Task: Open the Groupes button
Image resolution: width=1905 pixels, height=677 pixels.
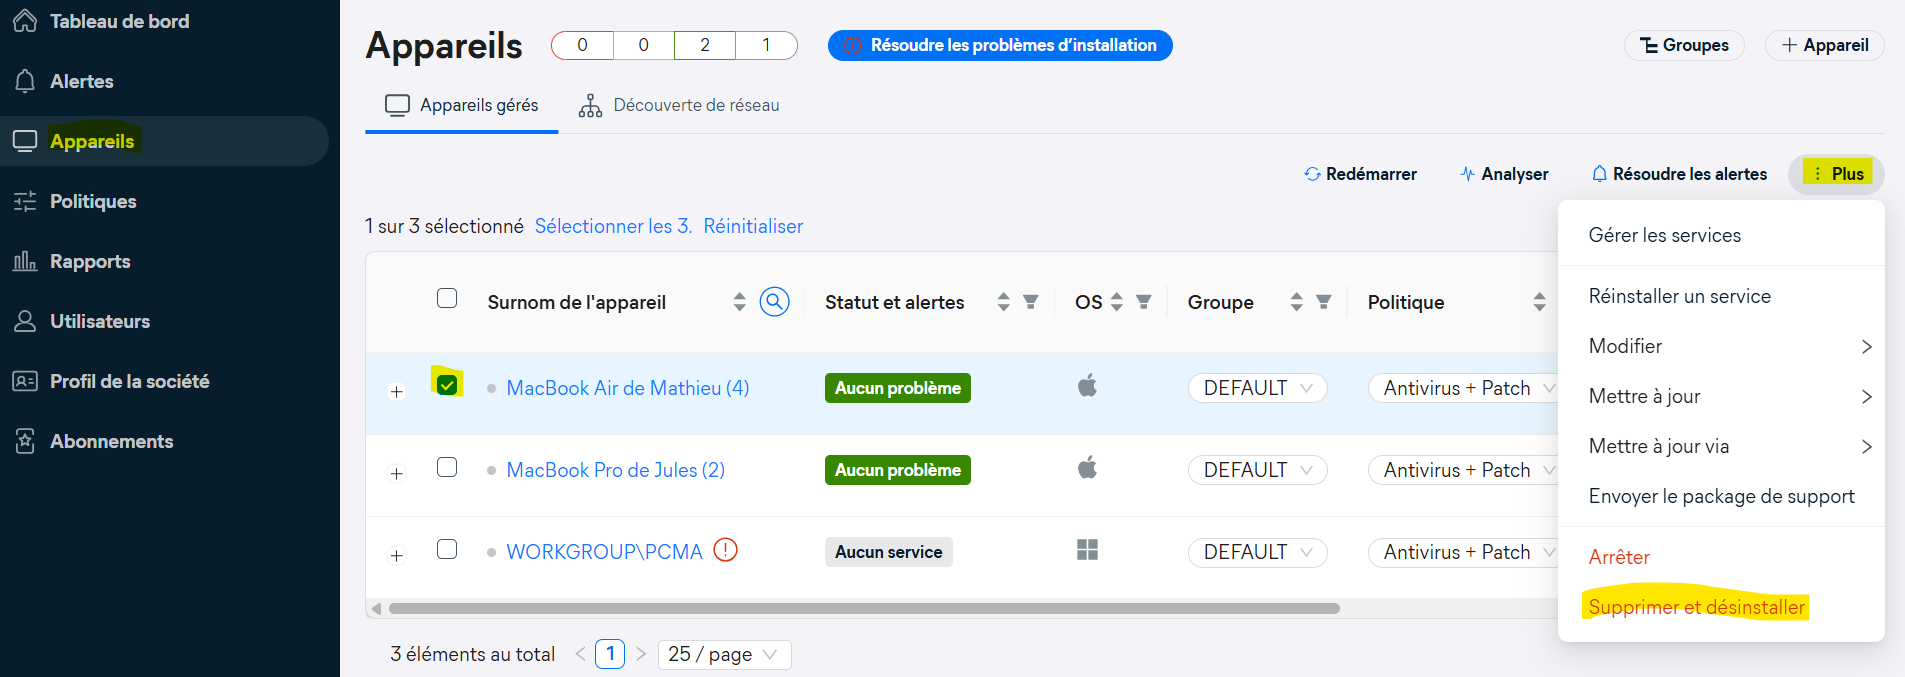Action: (x=1684, y=45)
